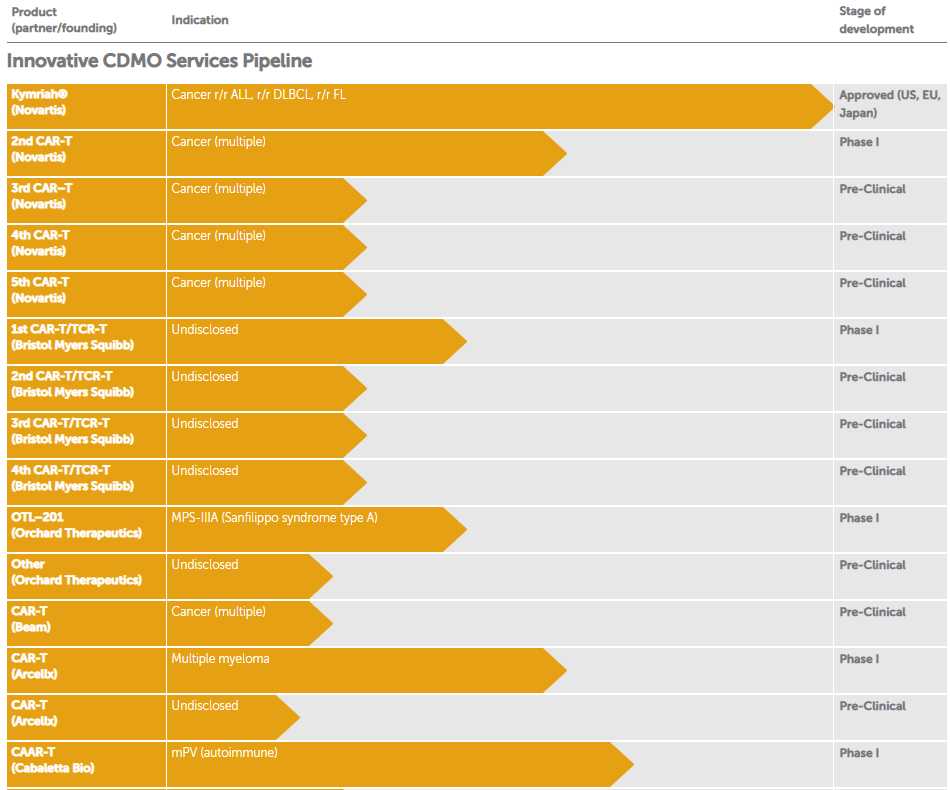Click "Cancer (multiple)" in the 2nd CAR-T row
The height and width of the screenshot is (790, 950).
click(x=219, y=142)
